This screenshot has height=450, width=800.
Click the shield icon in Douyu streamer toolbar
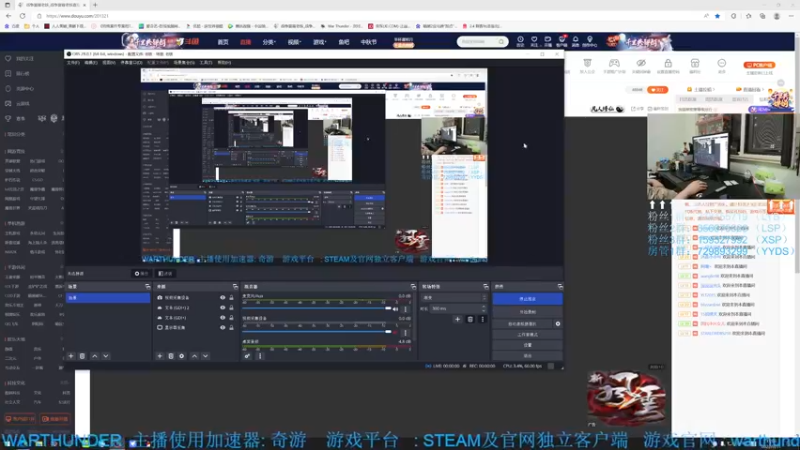(x=587, y=63)
